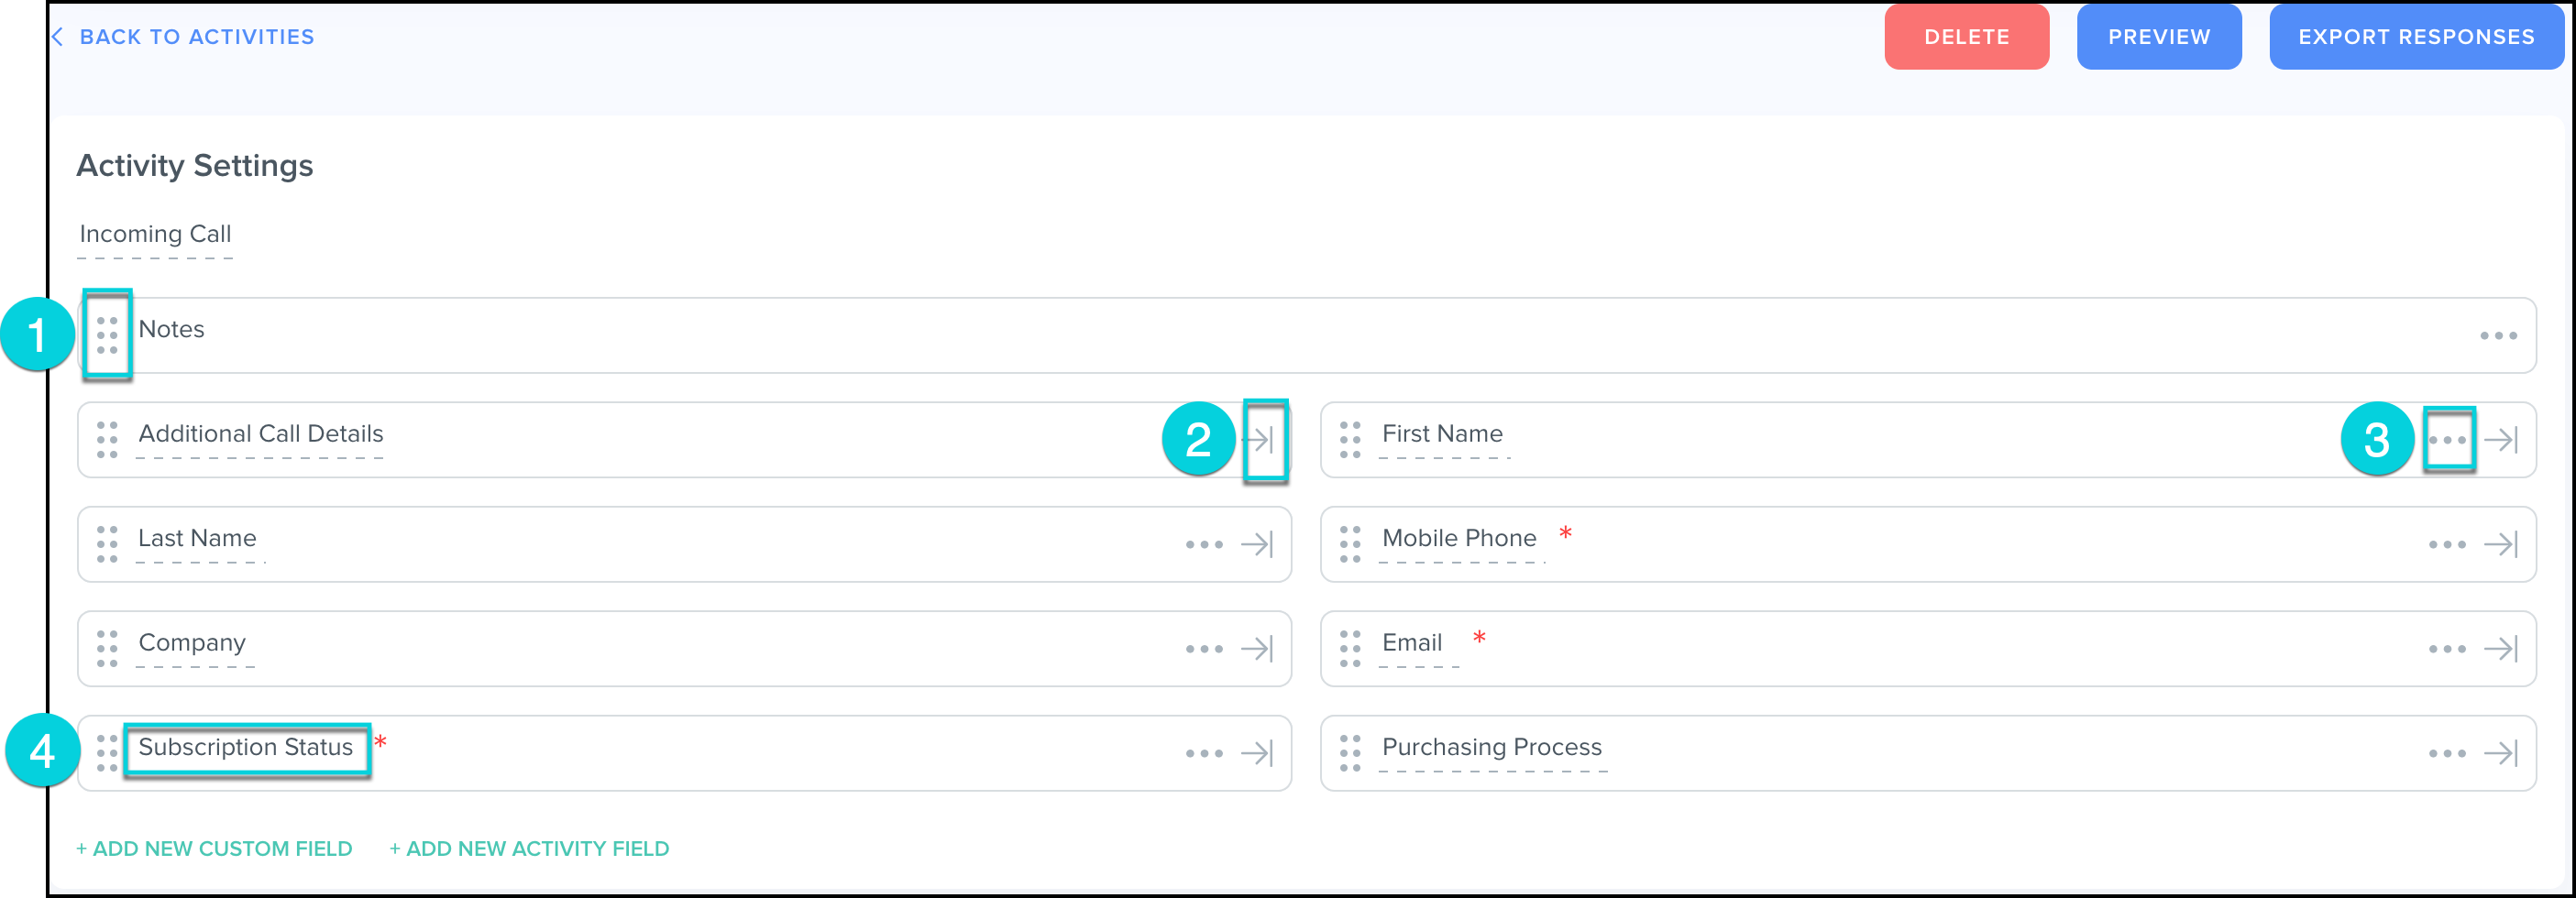Viewport: 2576px width, 898px height.
Task: Click expand-width arrow on Mobile Phone field
Action: coord(2501,544)
